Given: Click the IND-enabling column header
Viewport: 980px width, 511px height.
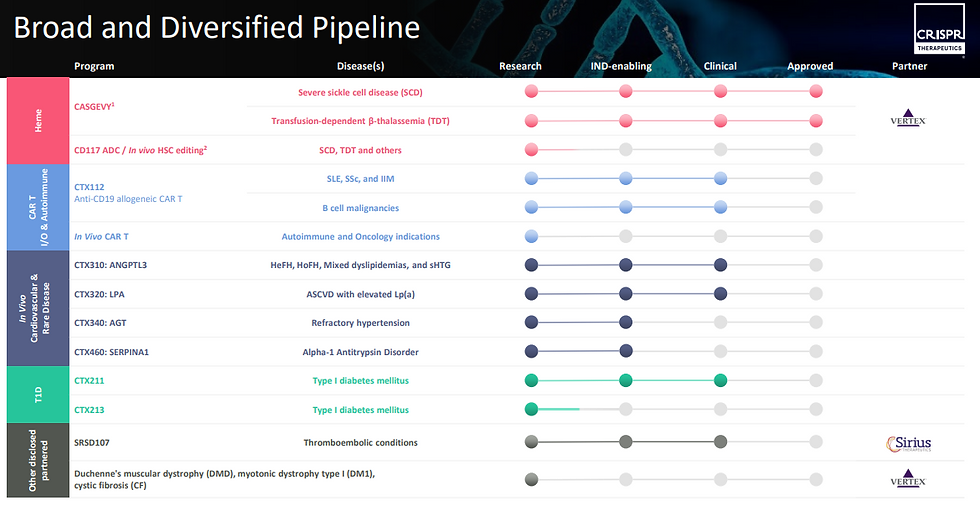Looking at the screenshot, I should 621,66.
